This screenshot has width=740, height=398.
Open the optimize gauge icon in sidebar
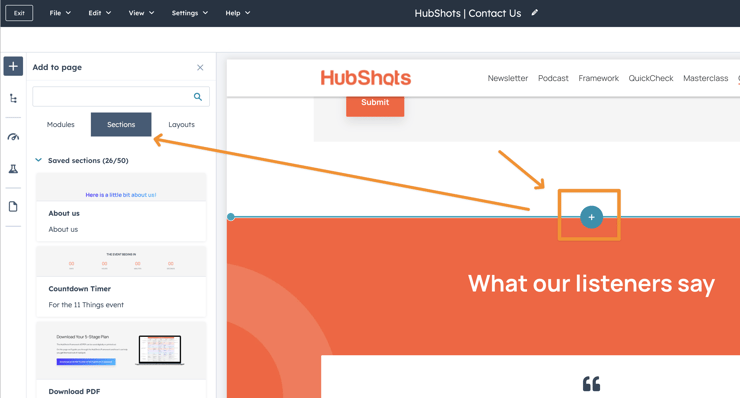click(13, 137)
